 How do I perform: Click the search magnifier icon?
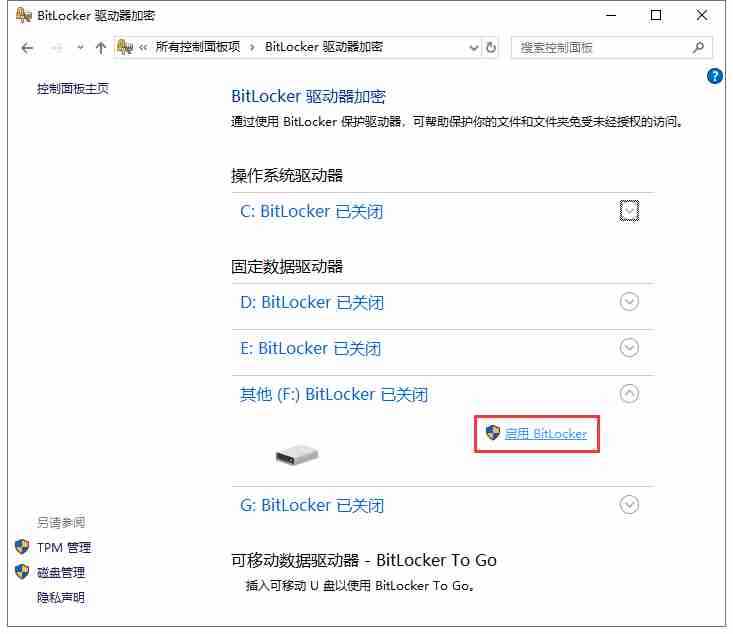coord(698,47)
